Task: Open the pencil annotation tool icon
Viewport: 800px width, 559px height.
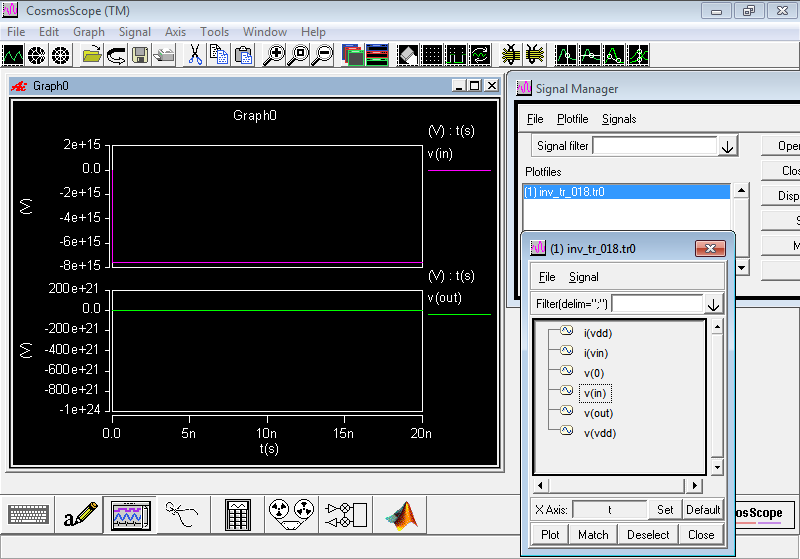Action: click(80, 515)
